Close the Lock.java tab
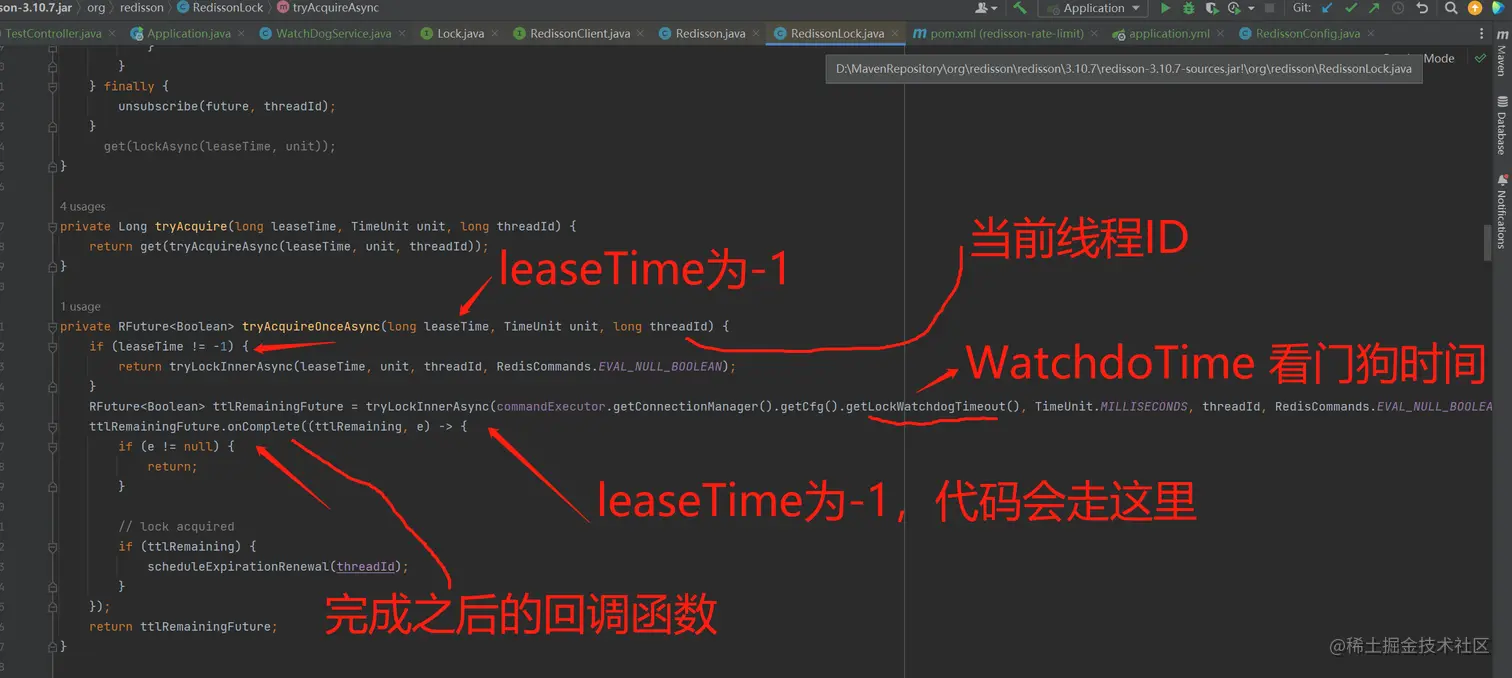 496,33
